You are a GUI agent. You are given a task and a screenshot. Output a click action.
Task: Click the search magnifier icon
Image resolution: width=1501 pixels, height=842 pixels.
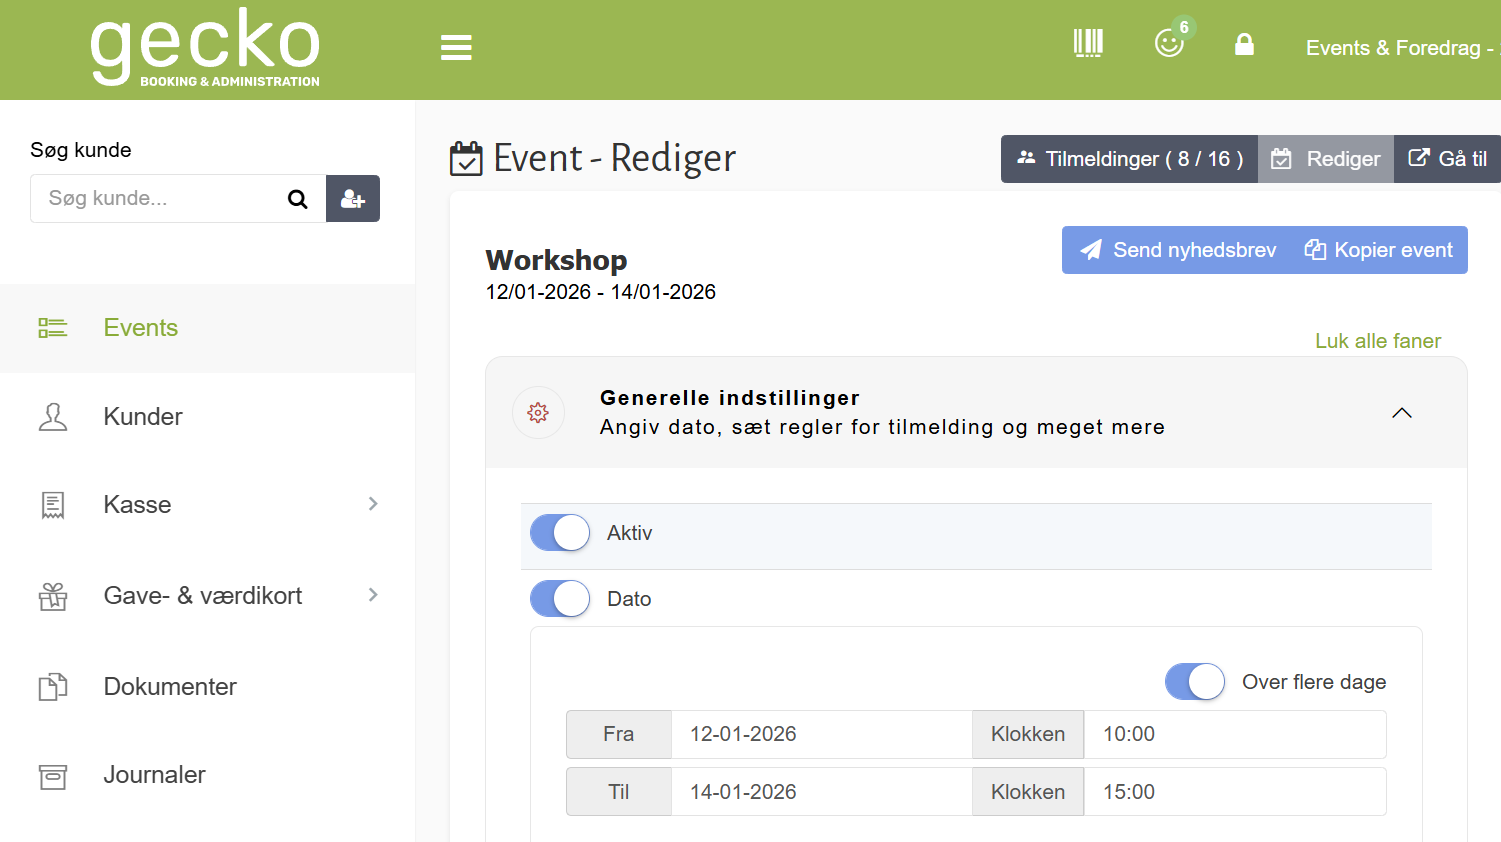(x=297, y=198)
